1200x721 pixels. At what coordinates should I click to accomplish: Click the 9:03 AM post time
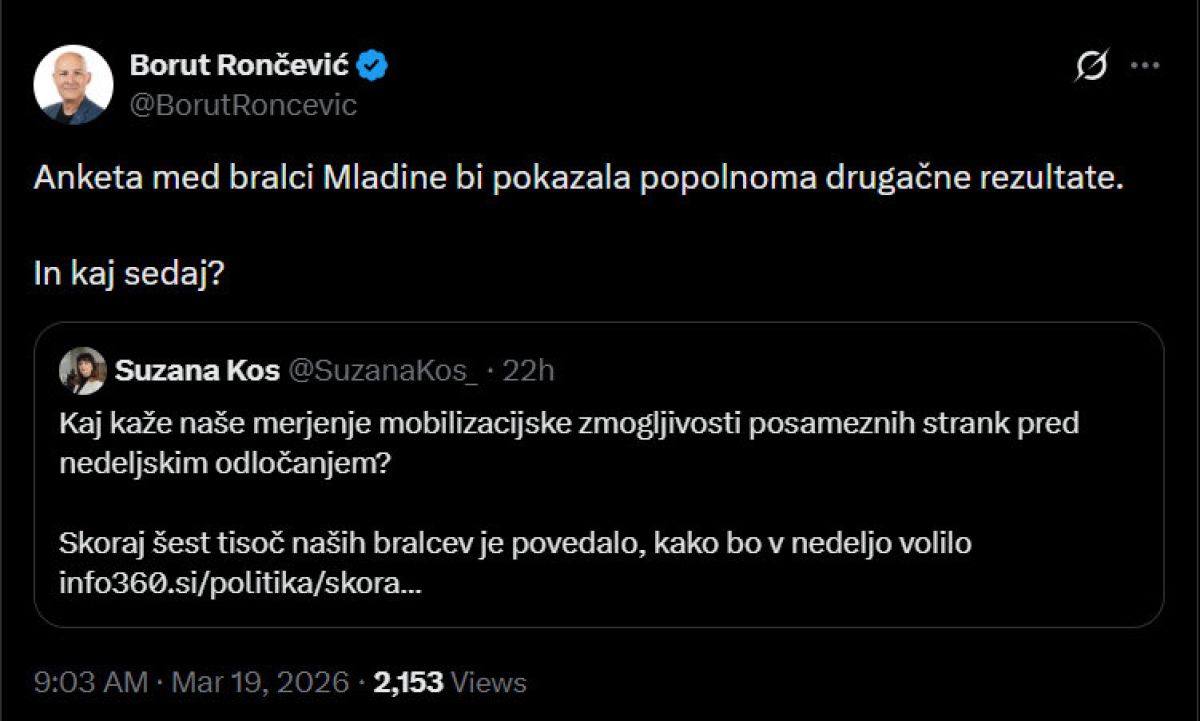pos(91,683)
